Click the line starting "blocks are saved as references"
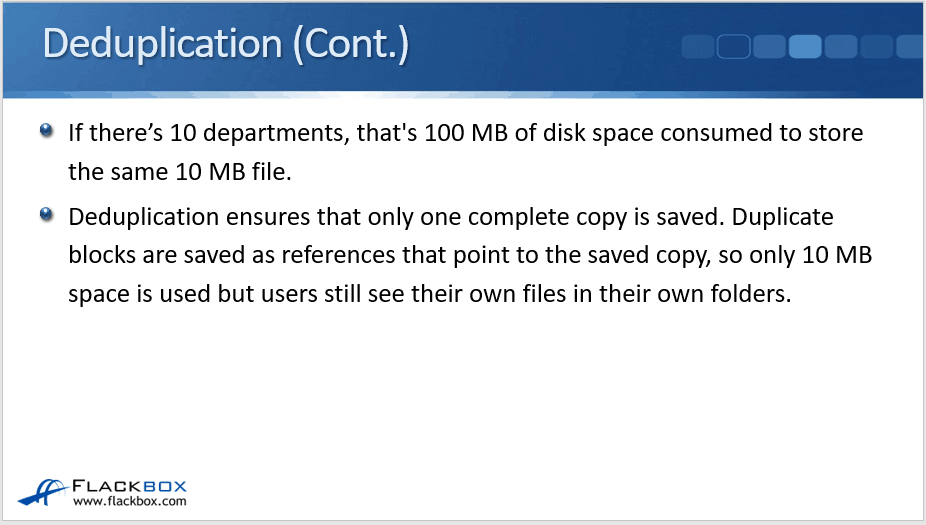Image resolution: width=926 pixels, height=525 pixels. (x=470, y=255)
